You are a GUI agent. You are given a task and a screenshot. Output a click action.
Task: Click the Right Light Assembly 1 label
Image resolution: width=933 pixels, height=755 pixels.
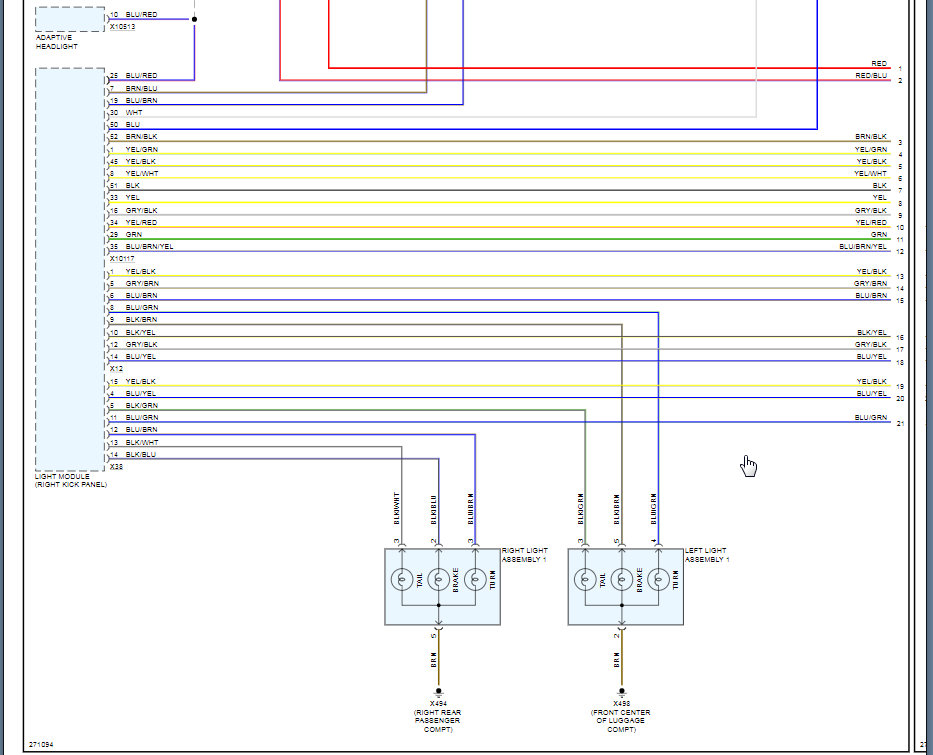pyautogui.click(x=524, y=555)
